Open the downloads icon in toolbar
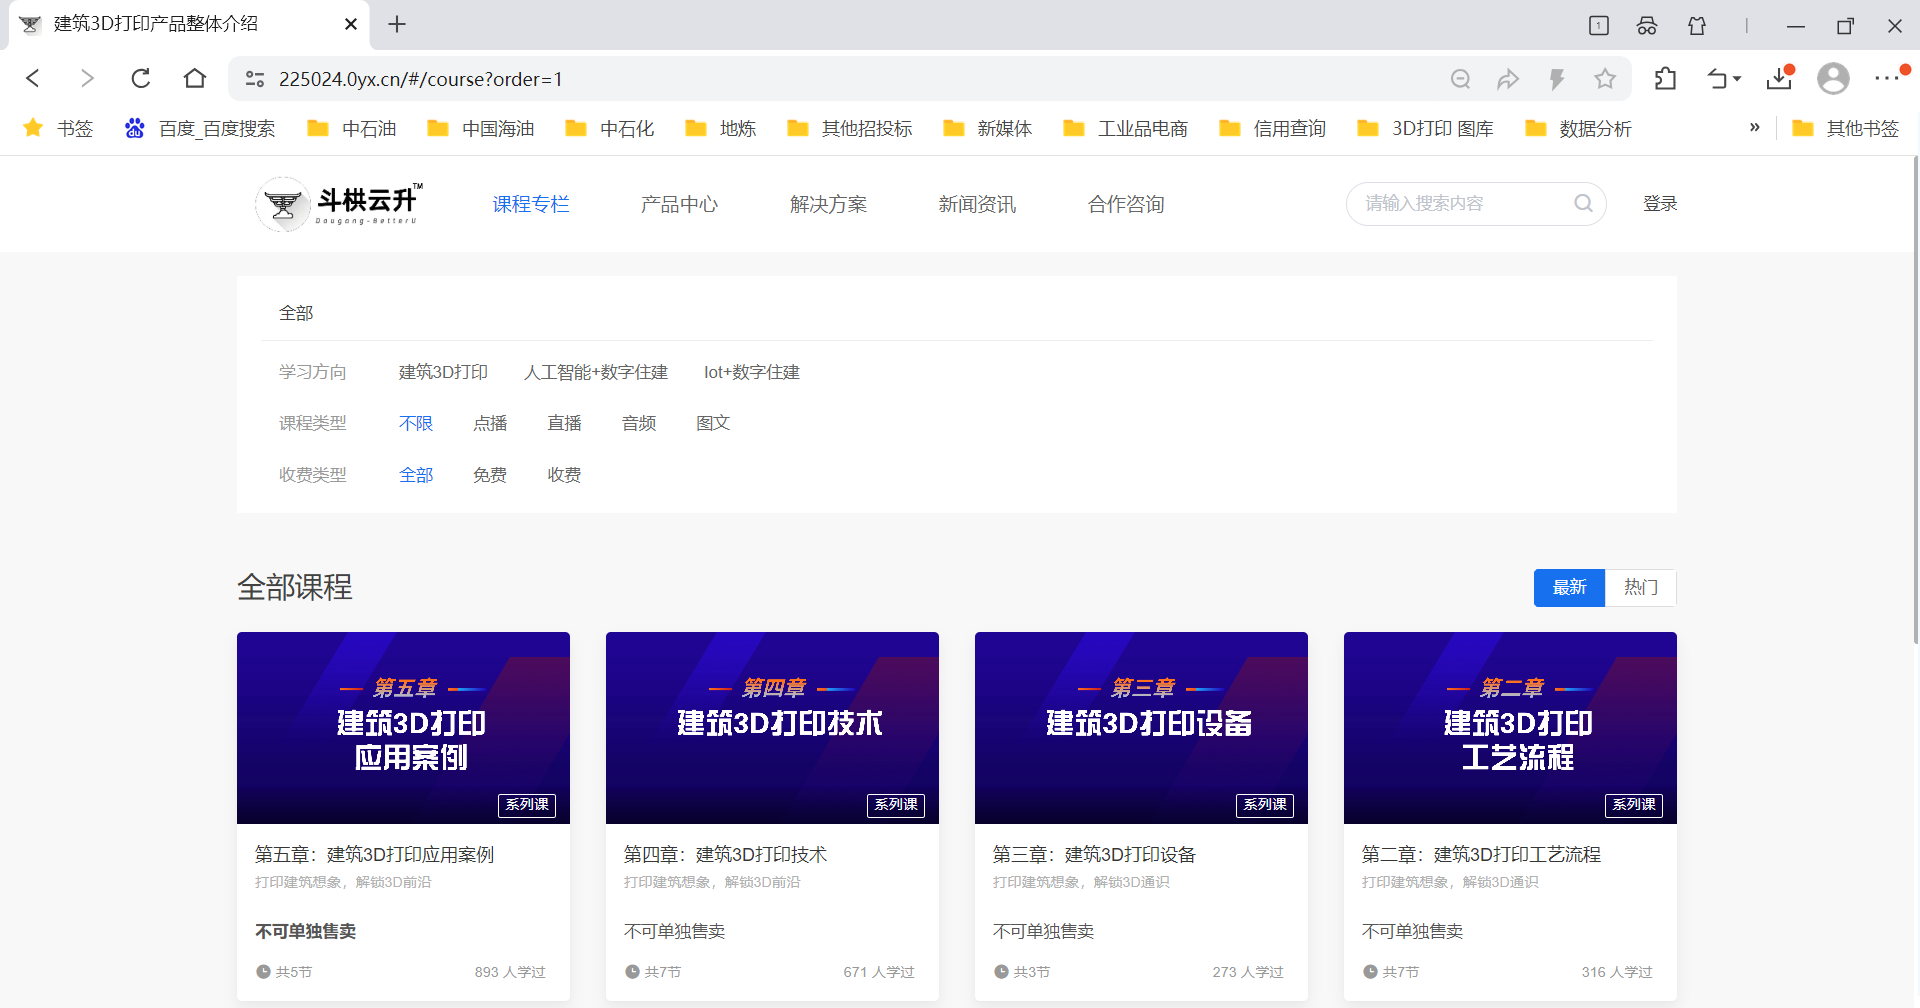This screenshot has height=1008, width=1920. (x=1779, y=79)
